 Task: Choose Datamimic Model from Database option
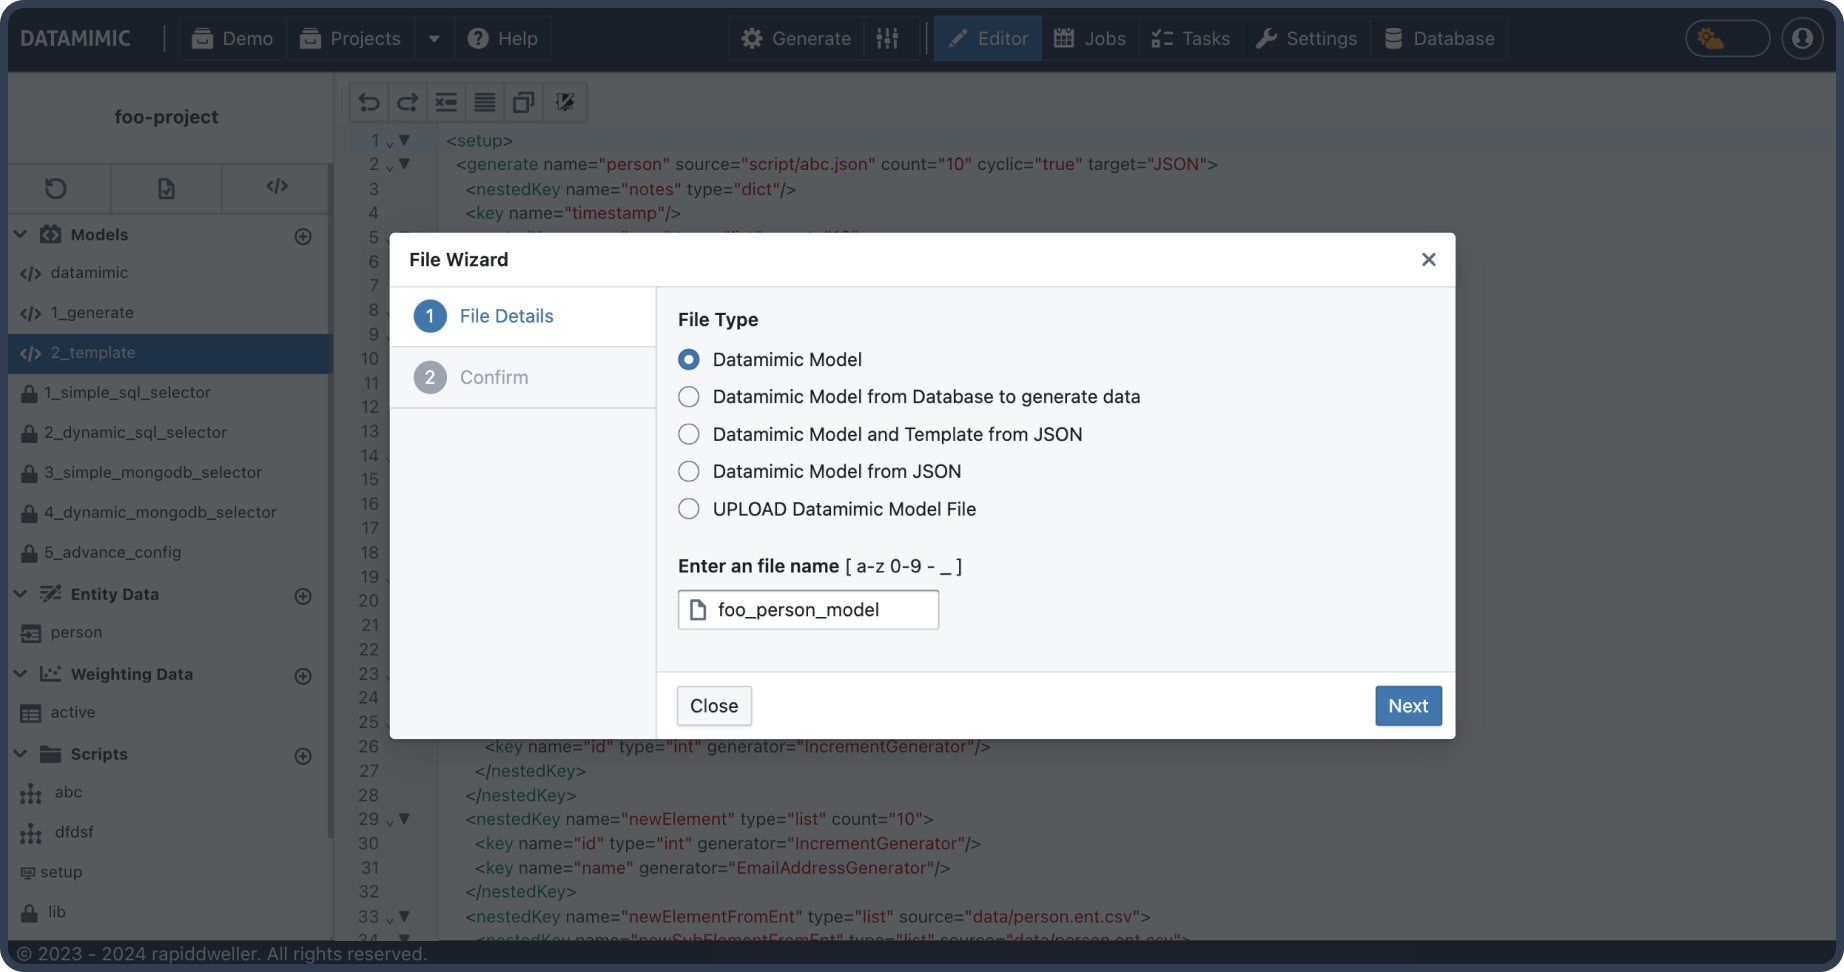(x=689, y=397)
